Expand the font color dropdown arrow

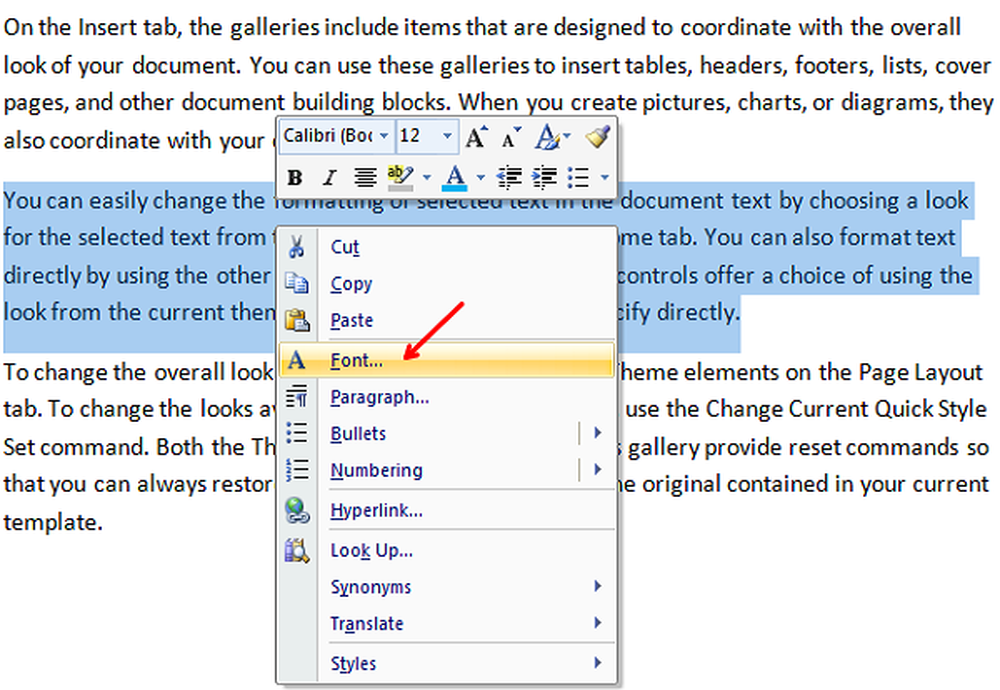pos(480,178)
